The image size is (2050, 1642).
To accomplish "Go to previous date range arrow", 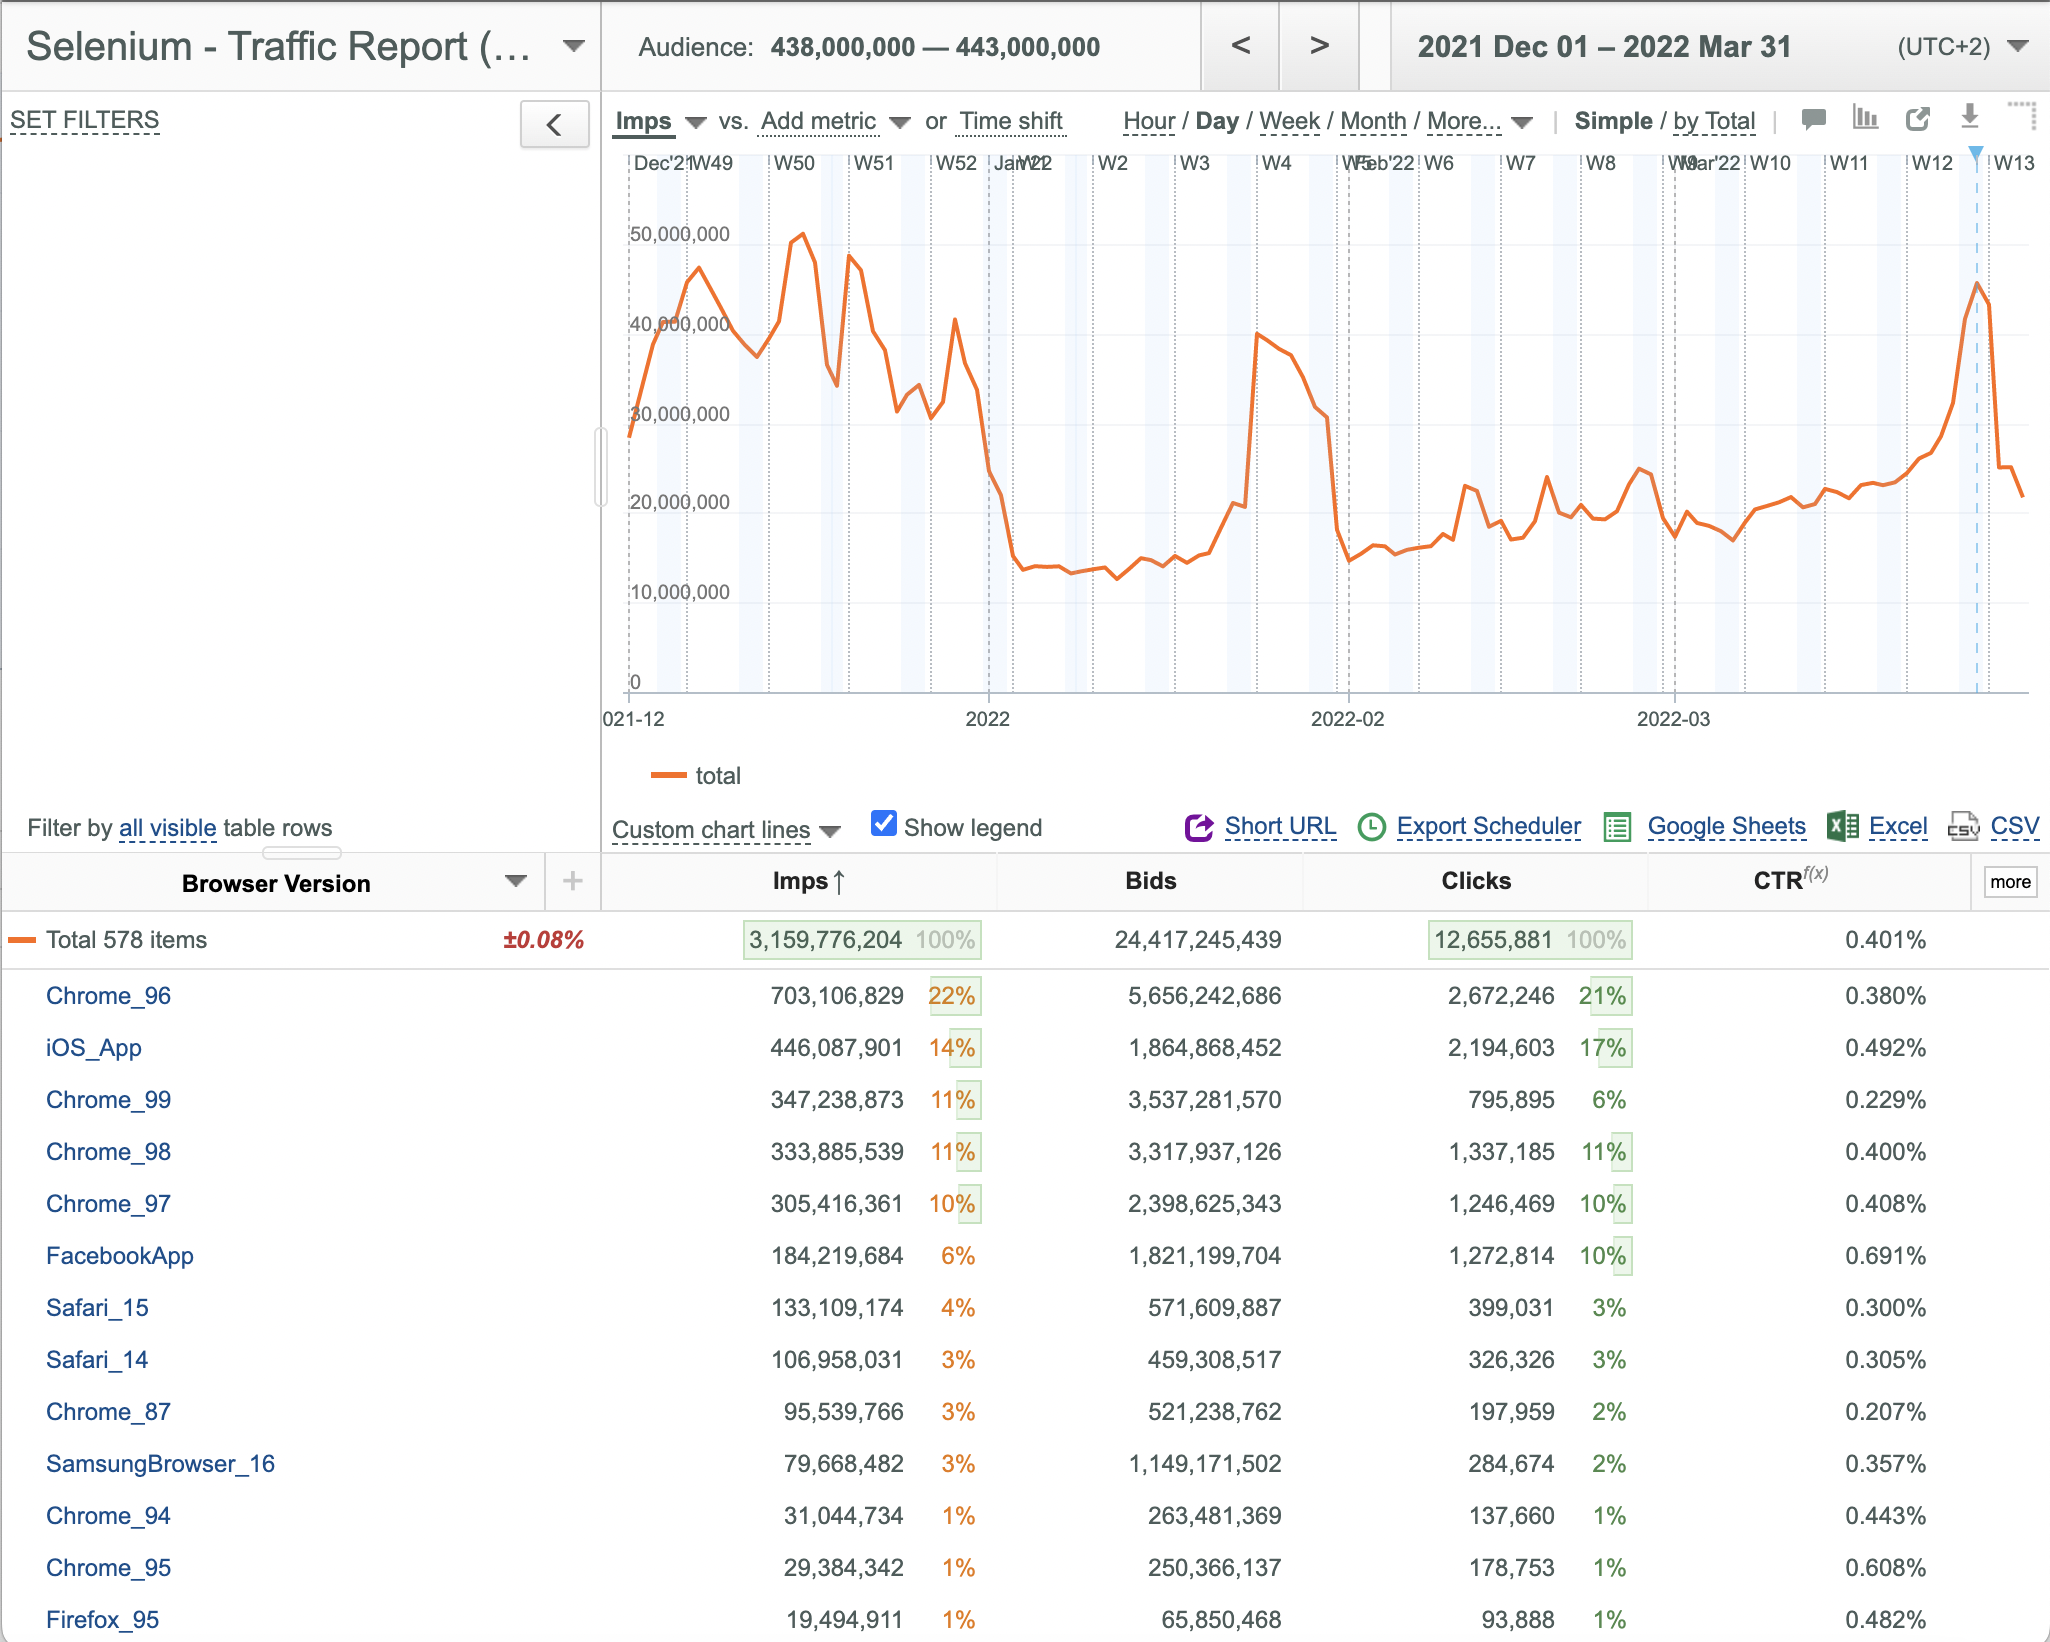I will 1240,46.
